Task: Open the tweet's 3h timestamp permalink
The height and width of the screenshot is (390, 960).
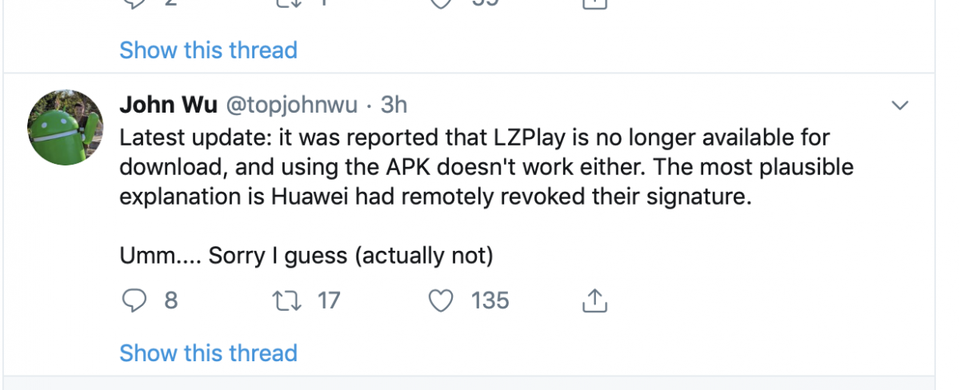Action: (394, 105)
